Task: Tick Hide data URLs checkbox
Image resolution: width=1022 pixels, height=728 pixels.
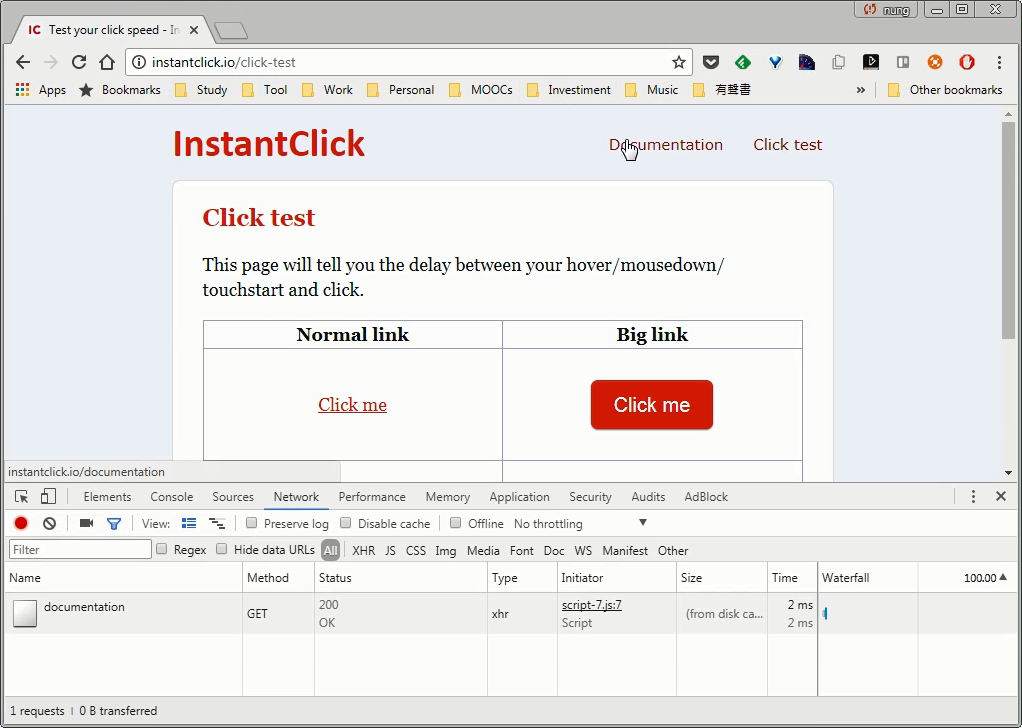Action: (222, 549)
